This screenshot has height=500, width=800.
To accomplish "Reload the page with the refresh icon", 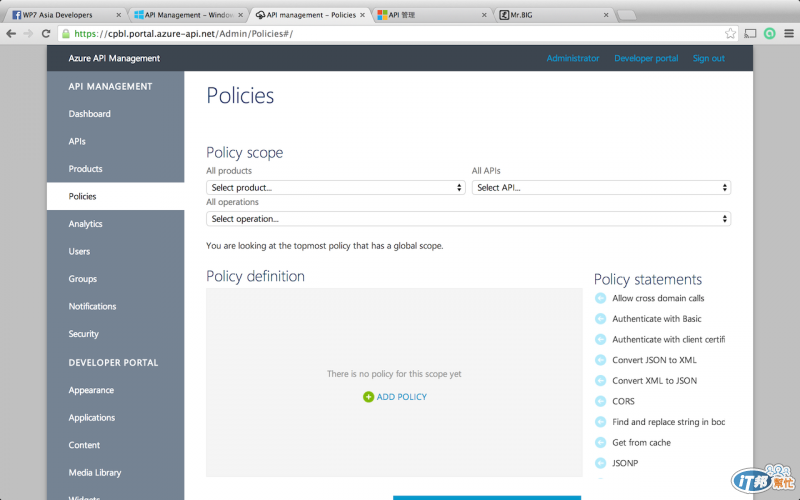I will click(x=46, y=34).
